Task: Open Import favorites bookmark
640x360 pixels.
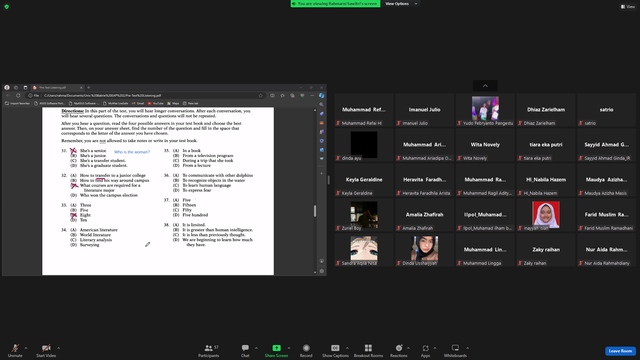Action: click(17, 103)
